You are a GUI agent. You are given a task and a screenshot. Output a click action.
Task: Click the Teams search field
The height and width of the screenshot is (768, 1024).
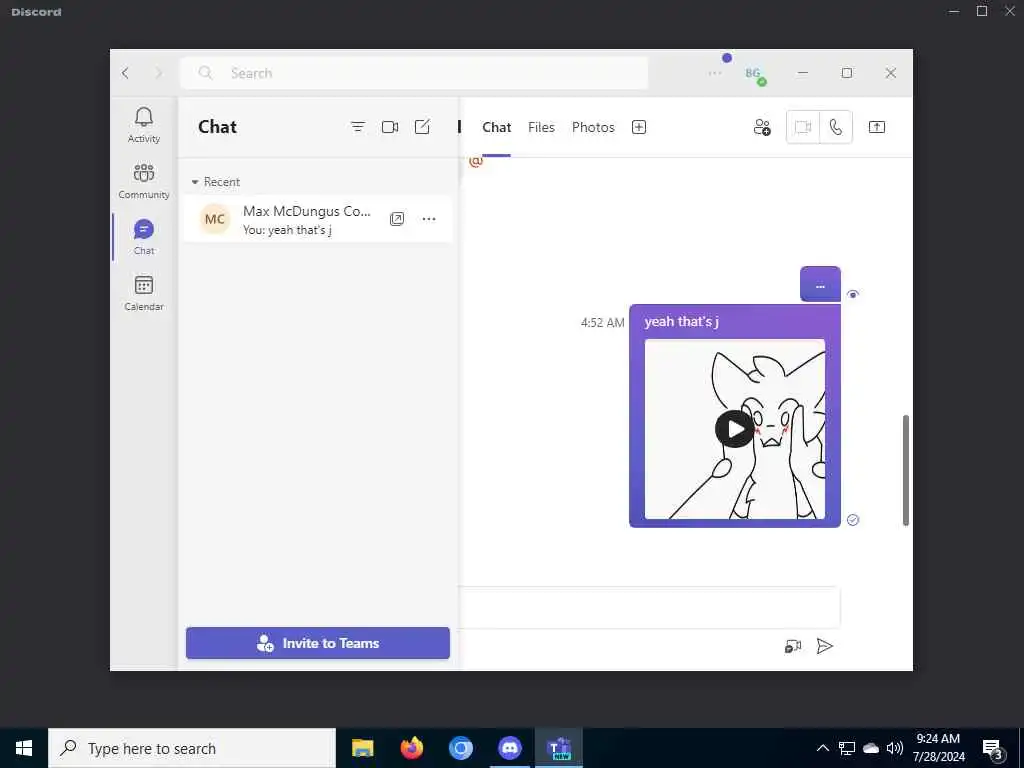(414, 73)
